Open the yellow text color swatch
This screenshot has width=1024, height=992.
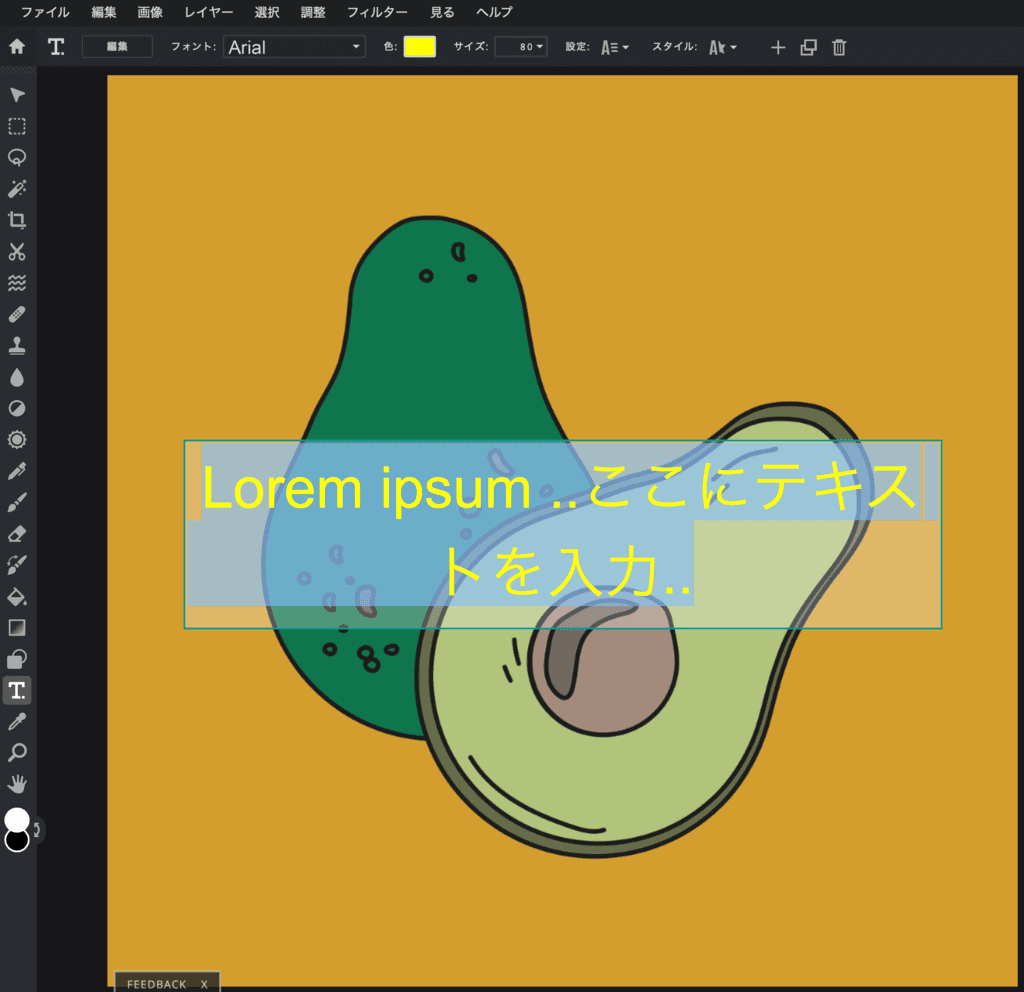tap(419, 46)
